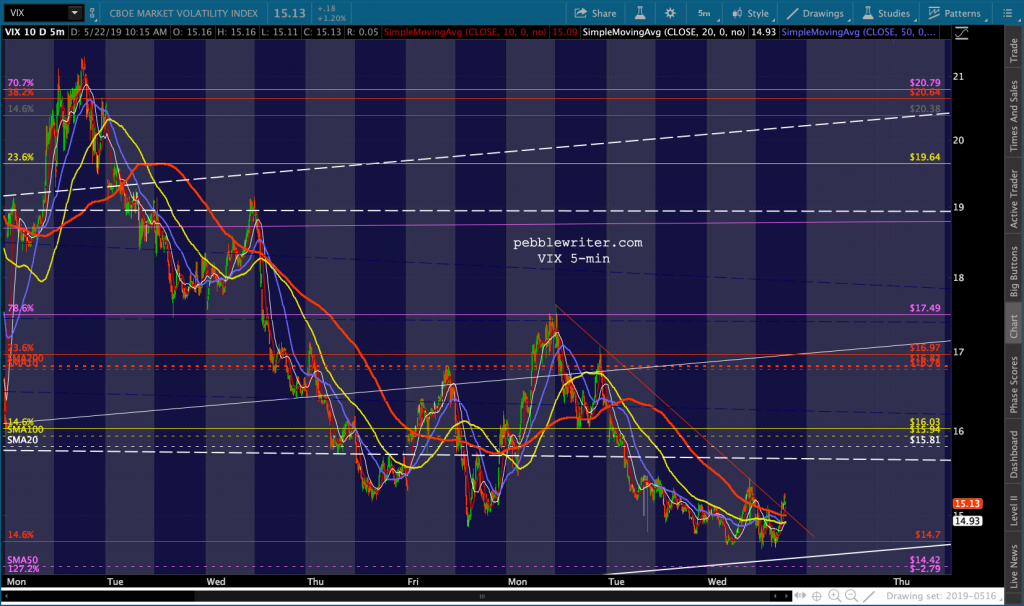Click the $17.49 magenta level label
Viewport: 1024px width, 606px height.
pos(925,308)
